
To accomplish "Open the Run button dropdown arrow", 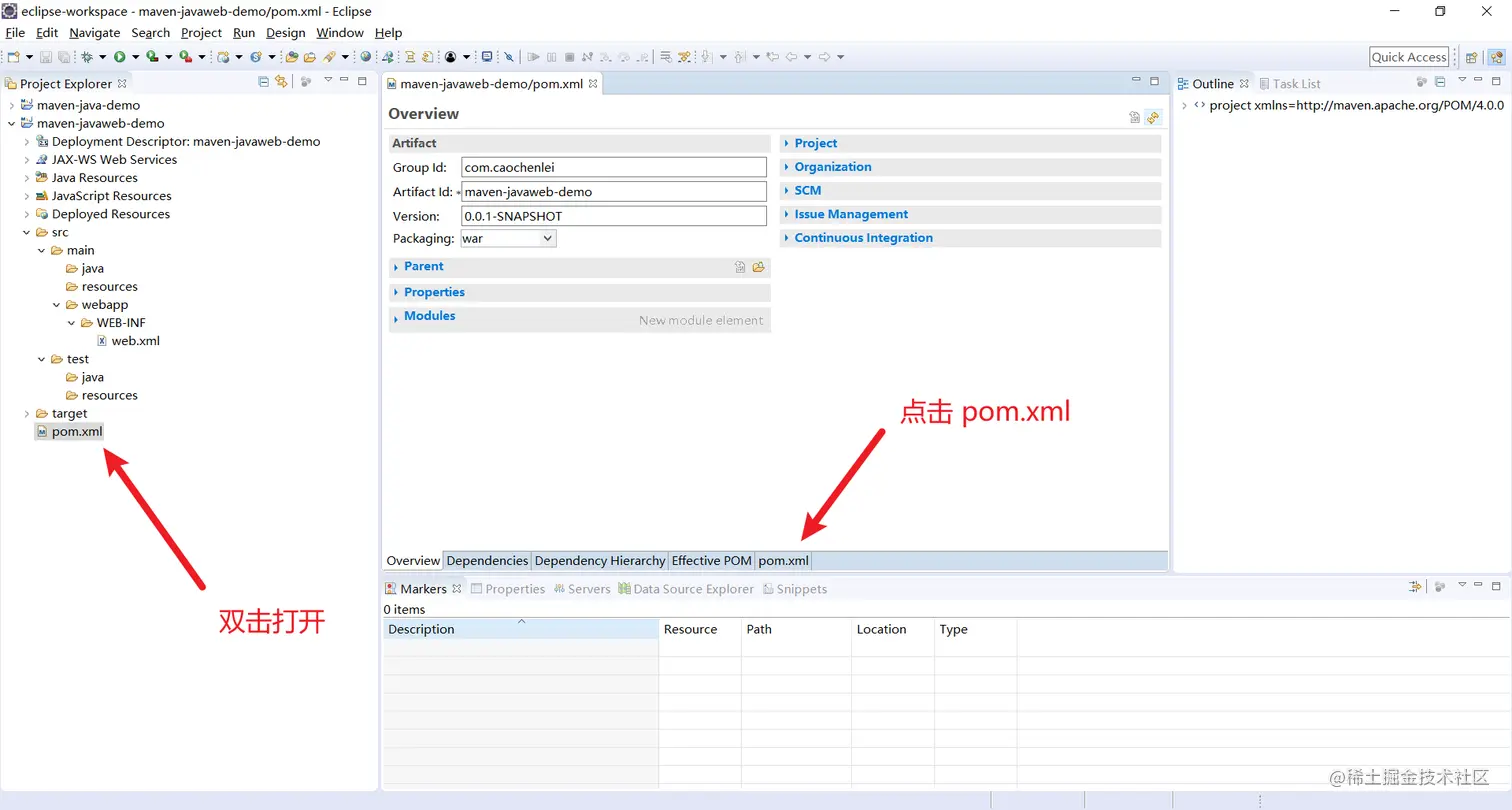I will (x=135, y=57).
